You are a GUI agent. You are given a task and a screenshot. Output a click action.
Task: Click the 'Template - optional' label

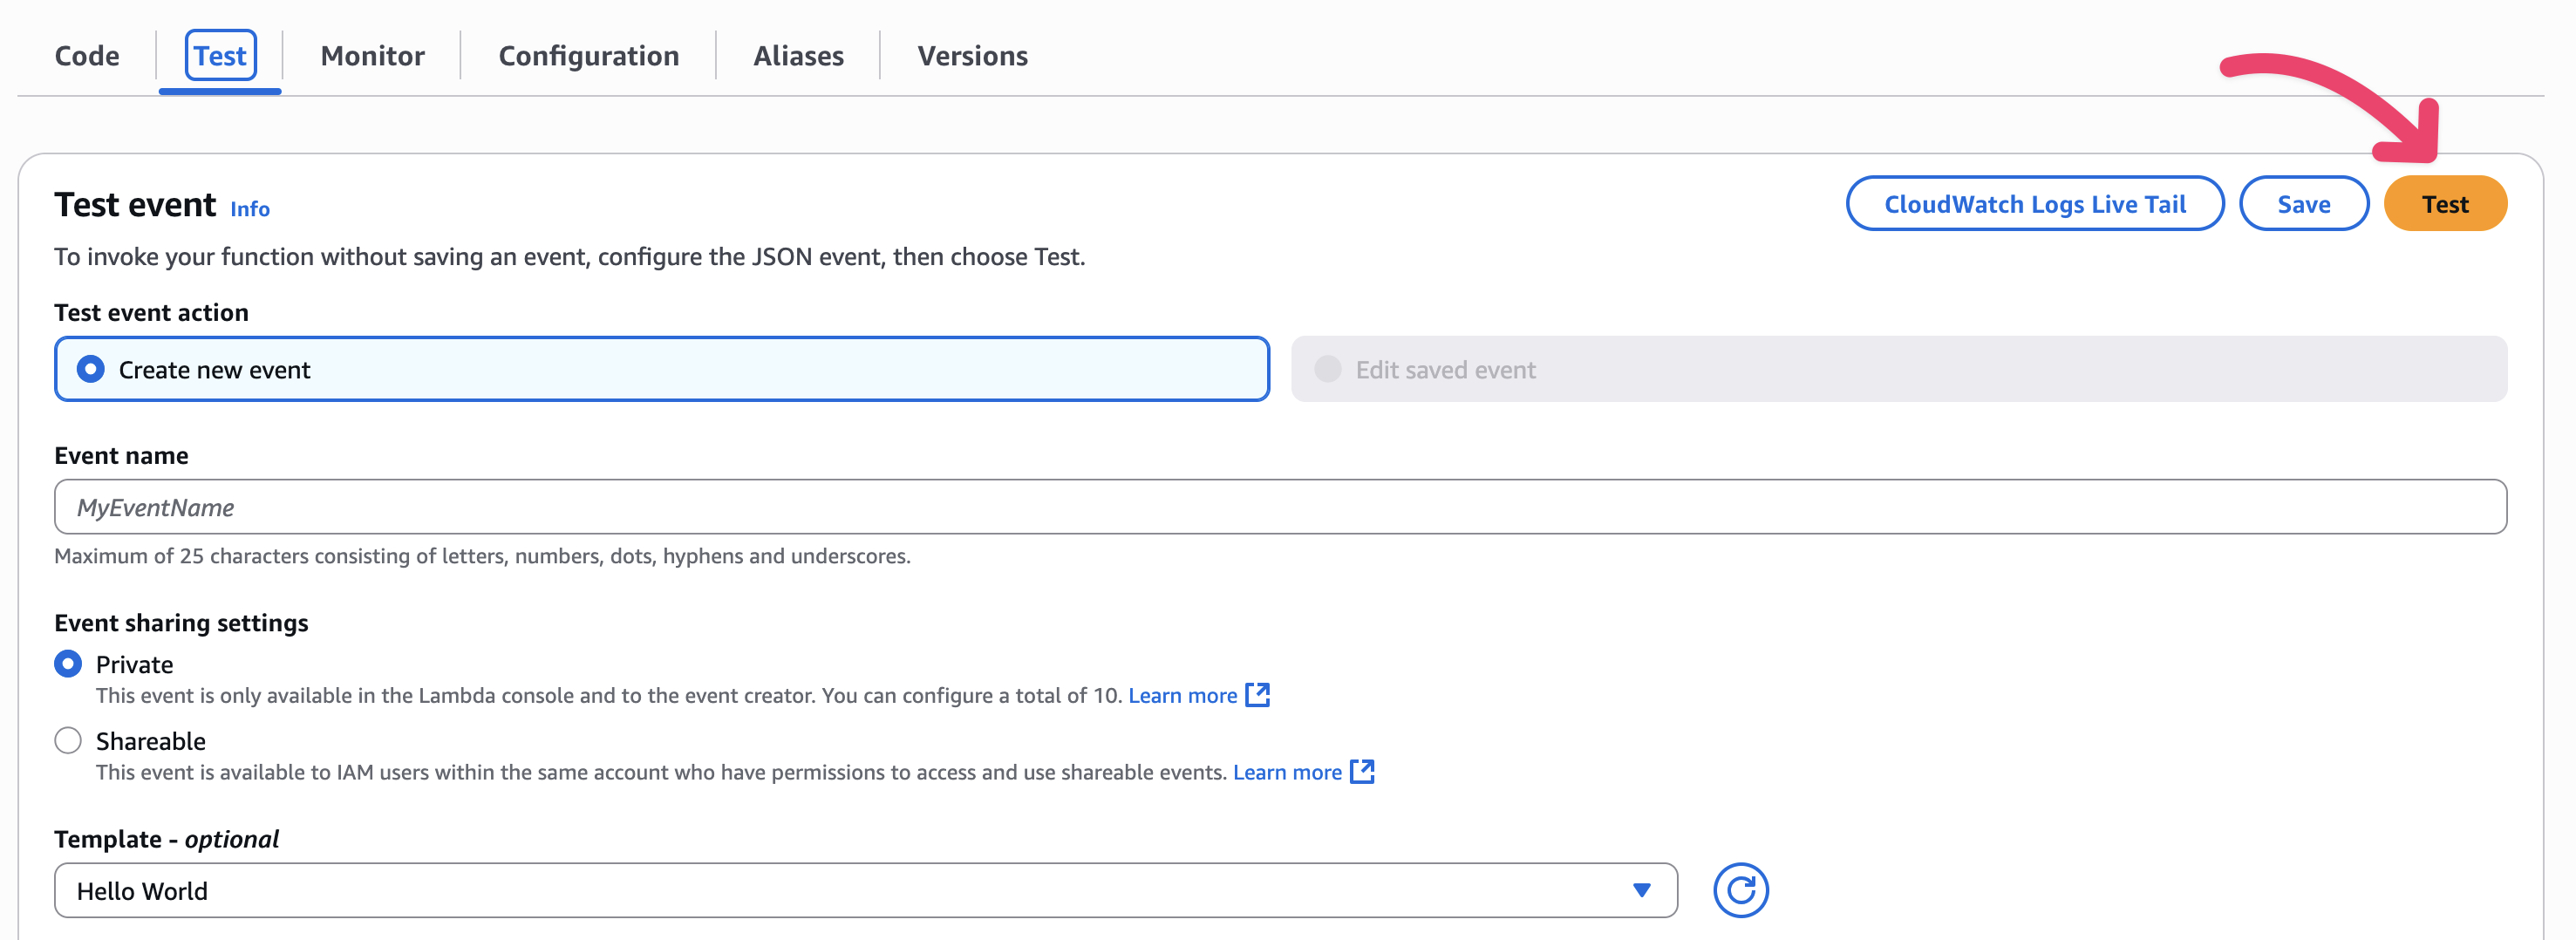pos(166,839)
